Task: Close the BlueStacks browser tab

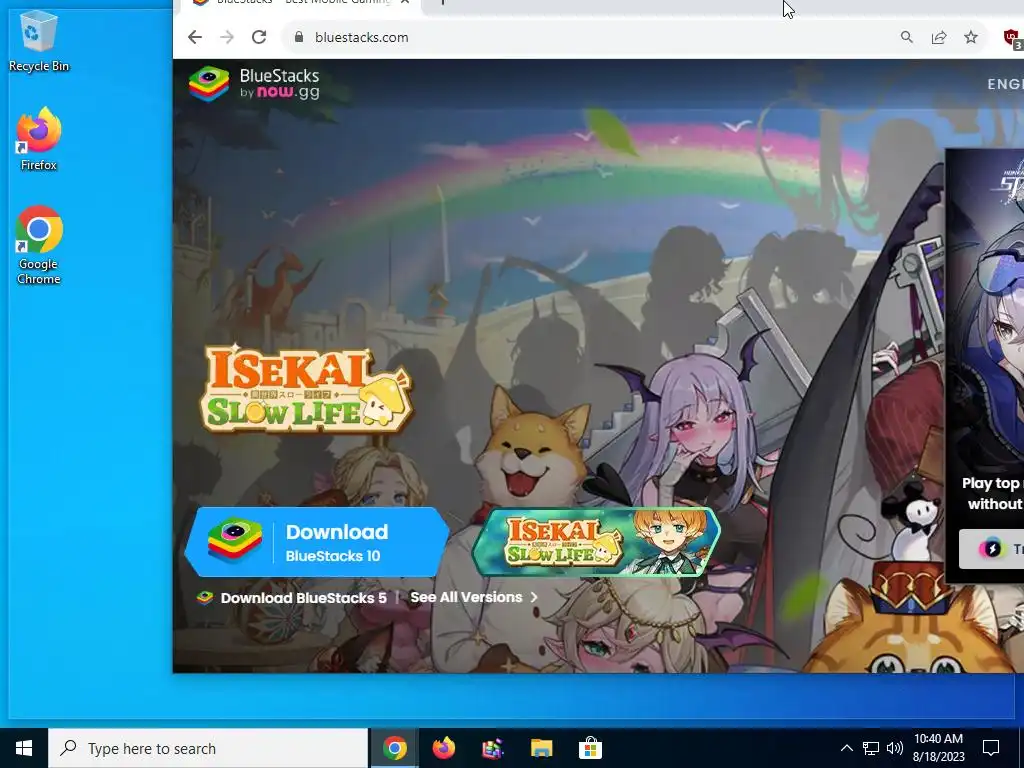Action: point(405,2)
